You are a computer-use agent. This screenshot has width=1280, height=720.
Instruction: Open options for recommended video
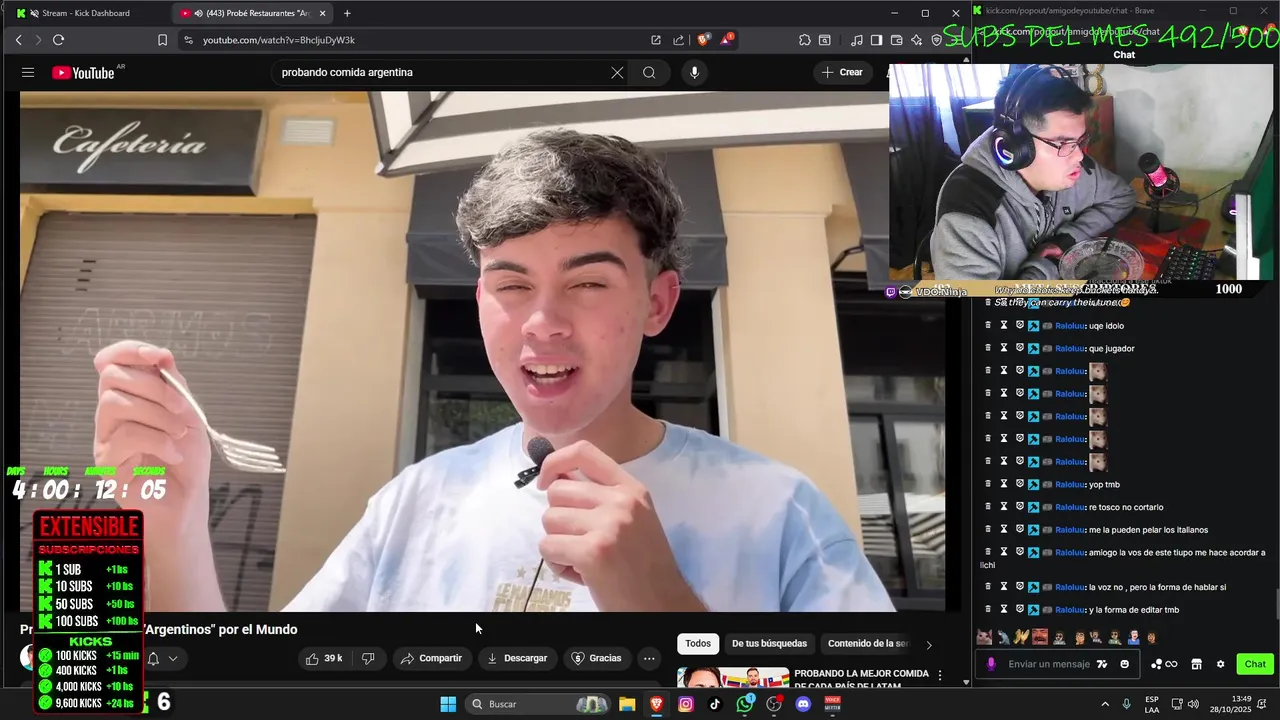(939, 676)
